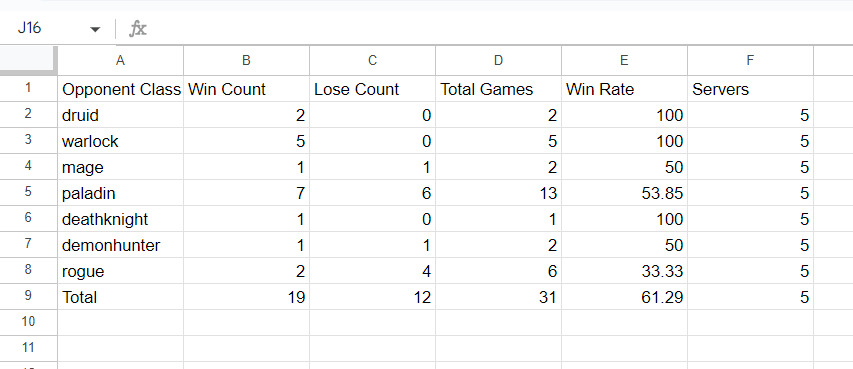Select row 1 header
Viewport: 853px width, 369px height.
coord(28,88)
